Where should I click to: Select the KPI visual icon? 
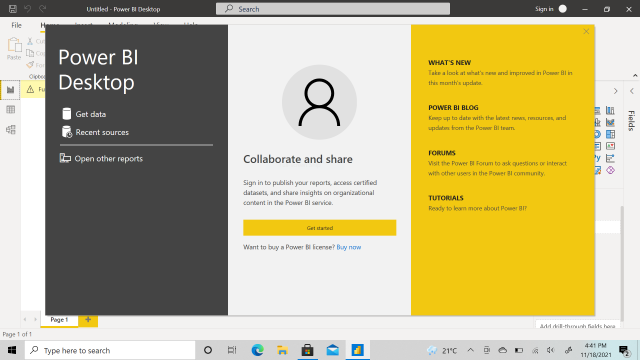610,146
